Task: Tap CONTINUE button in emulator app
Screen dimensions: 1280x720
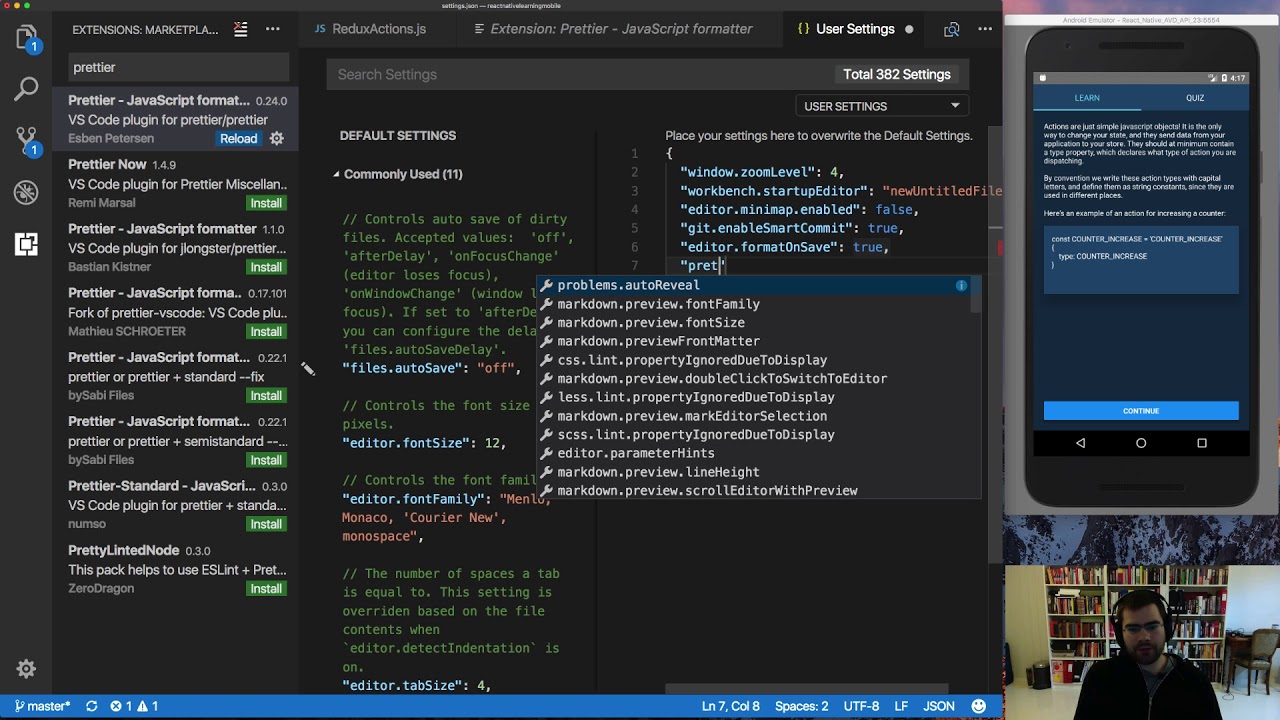Action: pyautogui.click(x=1141, y=411)
